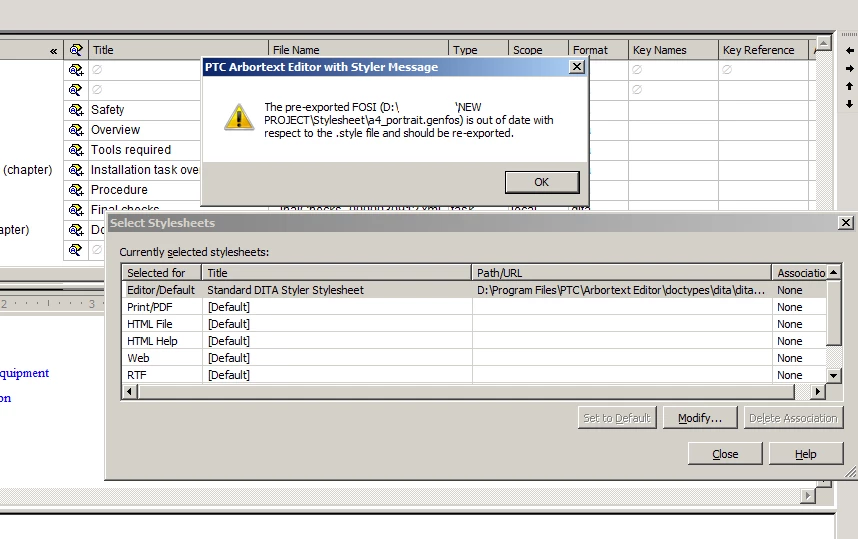Click the resource icon beside Overview
This screenshot has width=858, height=539.
coord(76,130)
